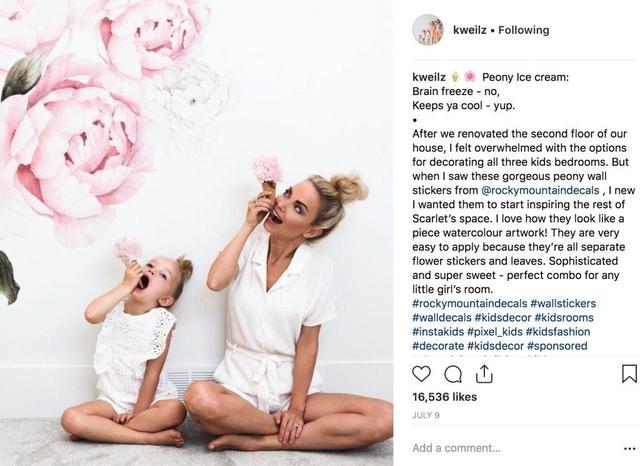Open comments via speech bubble icon
The height and width of the screenshot is (466, 640).
[x=453, y=374]
